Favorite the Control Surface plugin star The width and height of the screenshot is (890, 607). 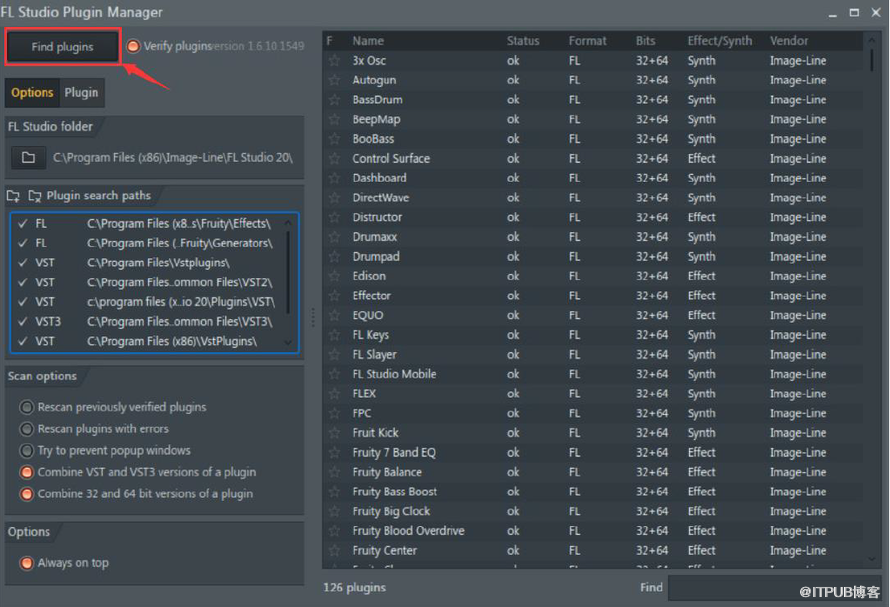[x=334, y=158]
